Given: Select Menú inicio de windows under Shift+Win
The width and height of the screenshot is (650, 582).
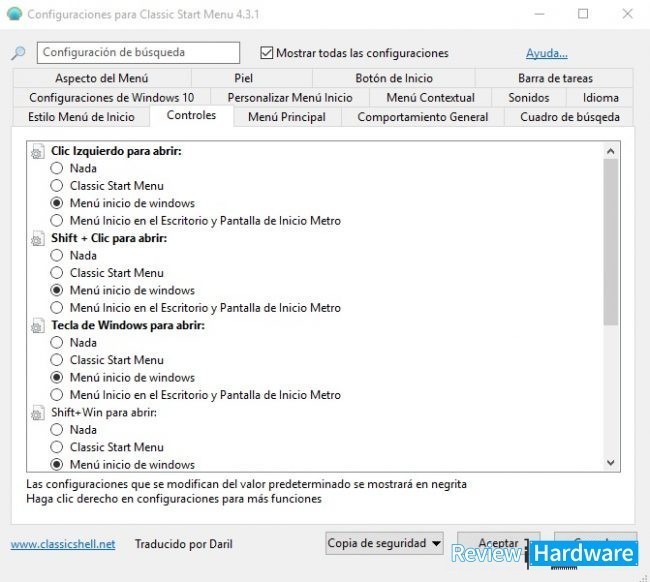Looking at the screenshot, I should tap(57, 464).
